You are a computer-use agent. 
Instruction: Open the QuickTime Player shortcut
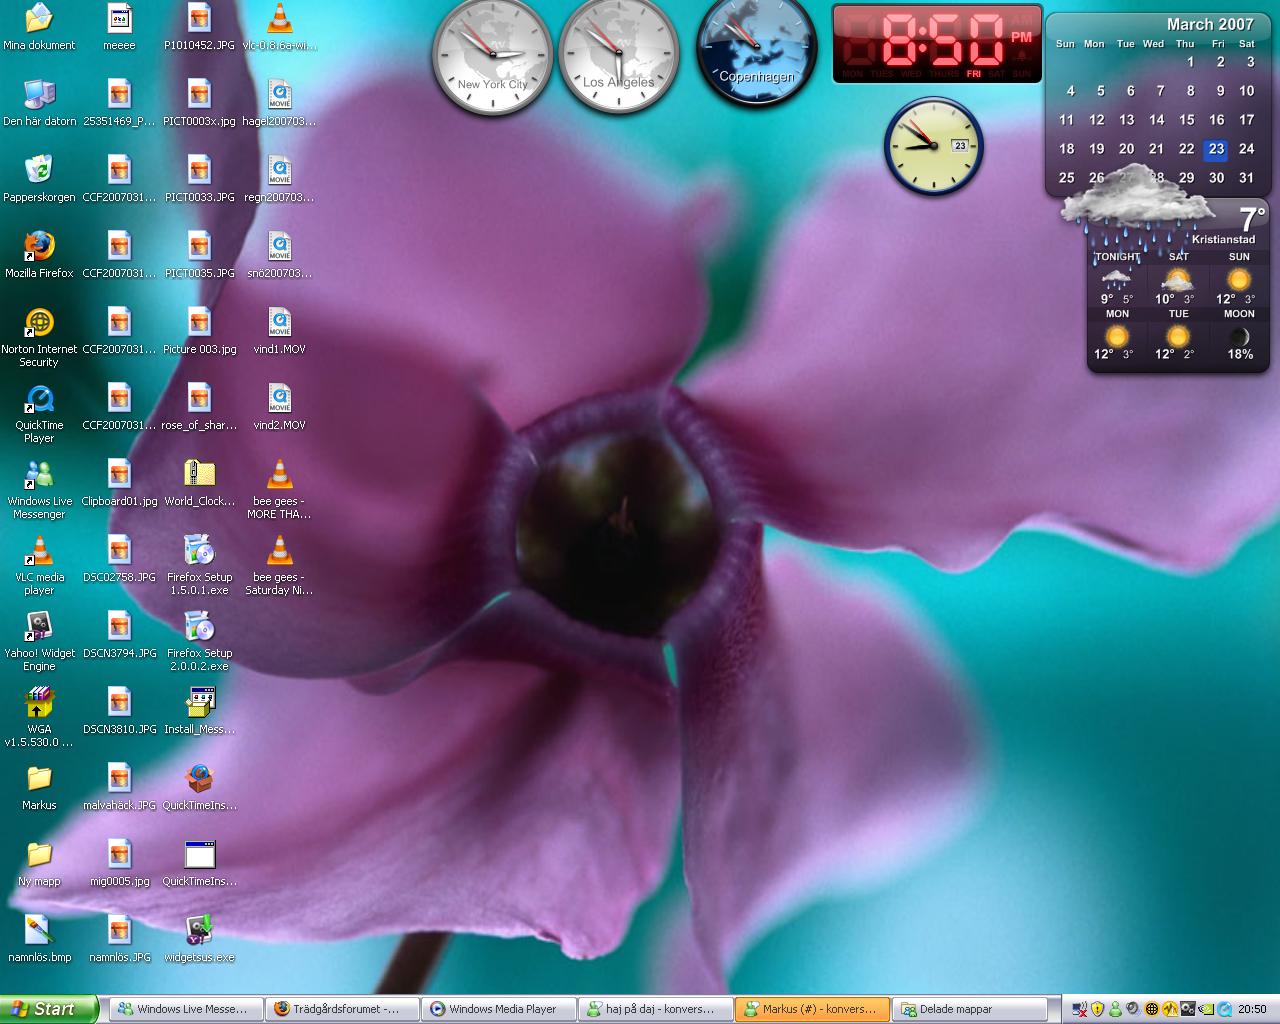39,400
